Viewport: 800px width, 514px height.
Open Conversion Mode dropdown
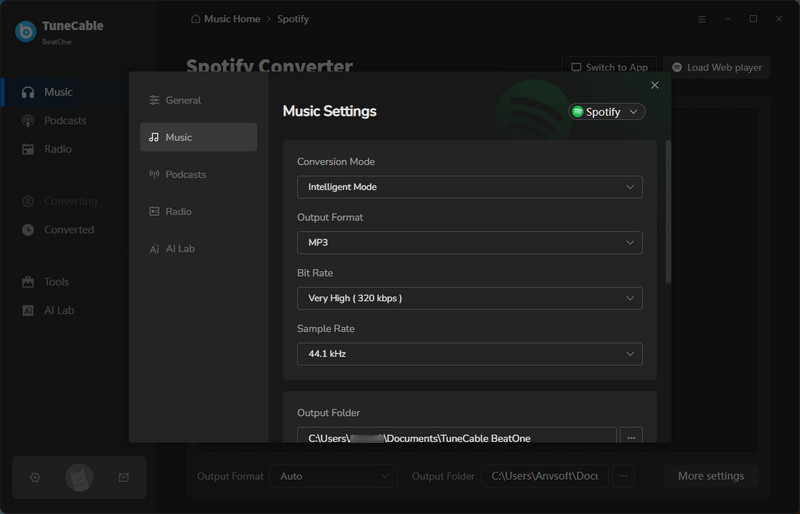pos(469,187)
